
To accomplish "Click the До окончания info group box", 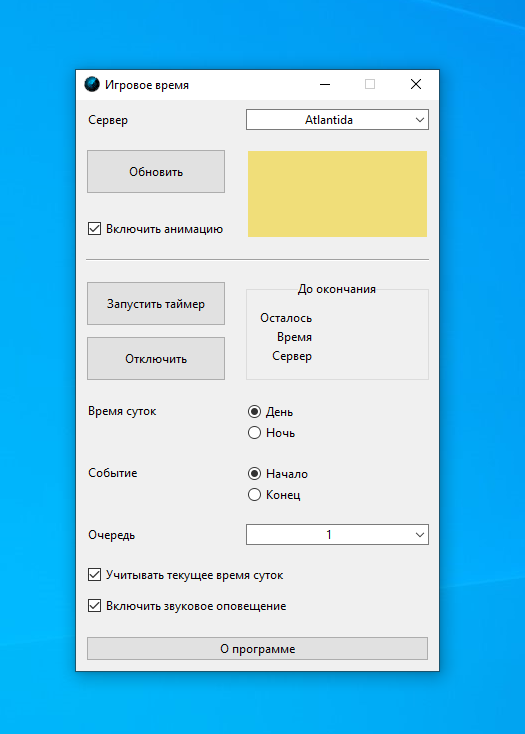I will [x=337, y=331].
